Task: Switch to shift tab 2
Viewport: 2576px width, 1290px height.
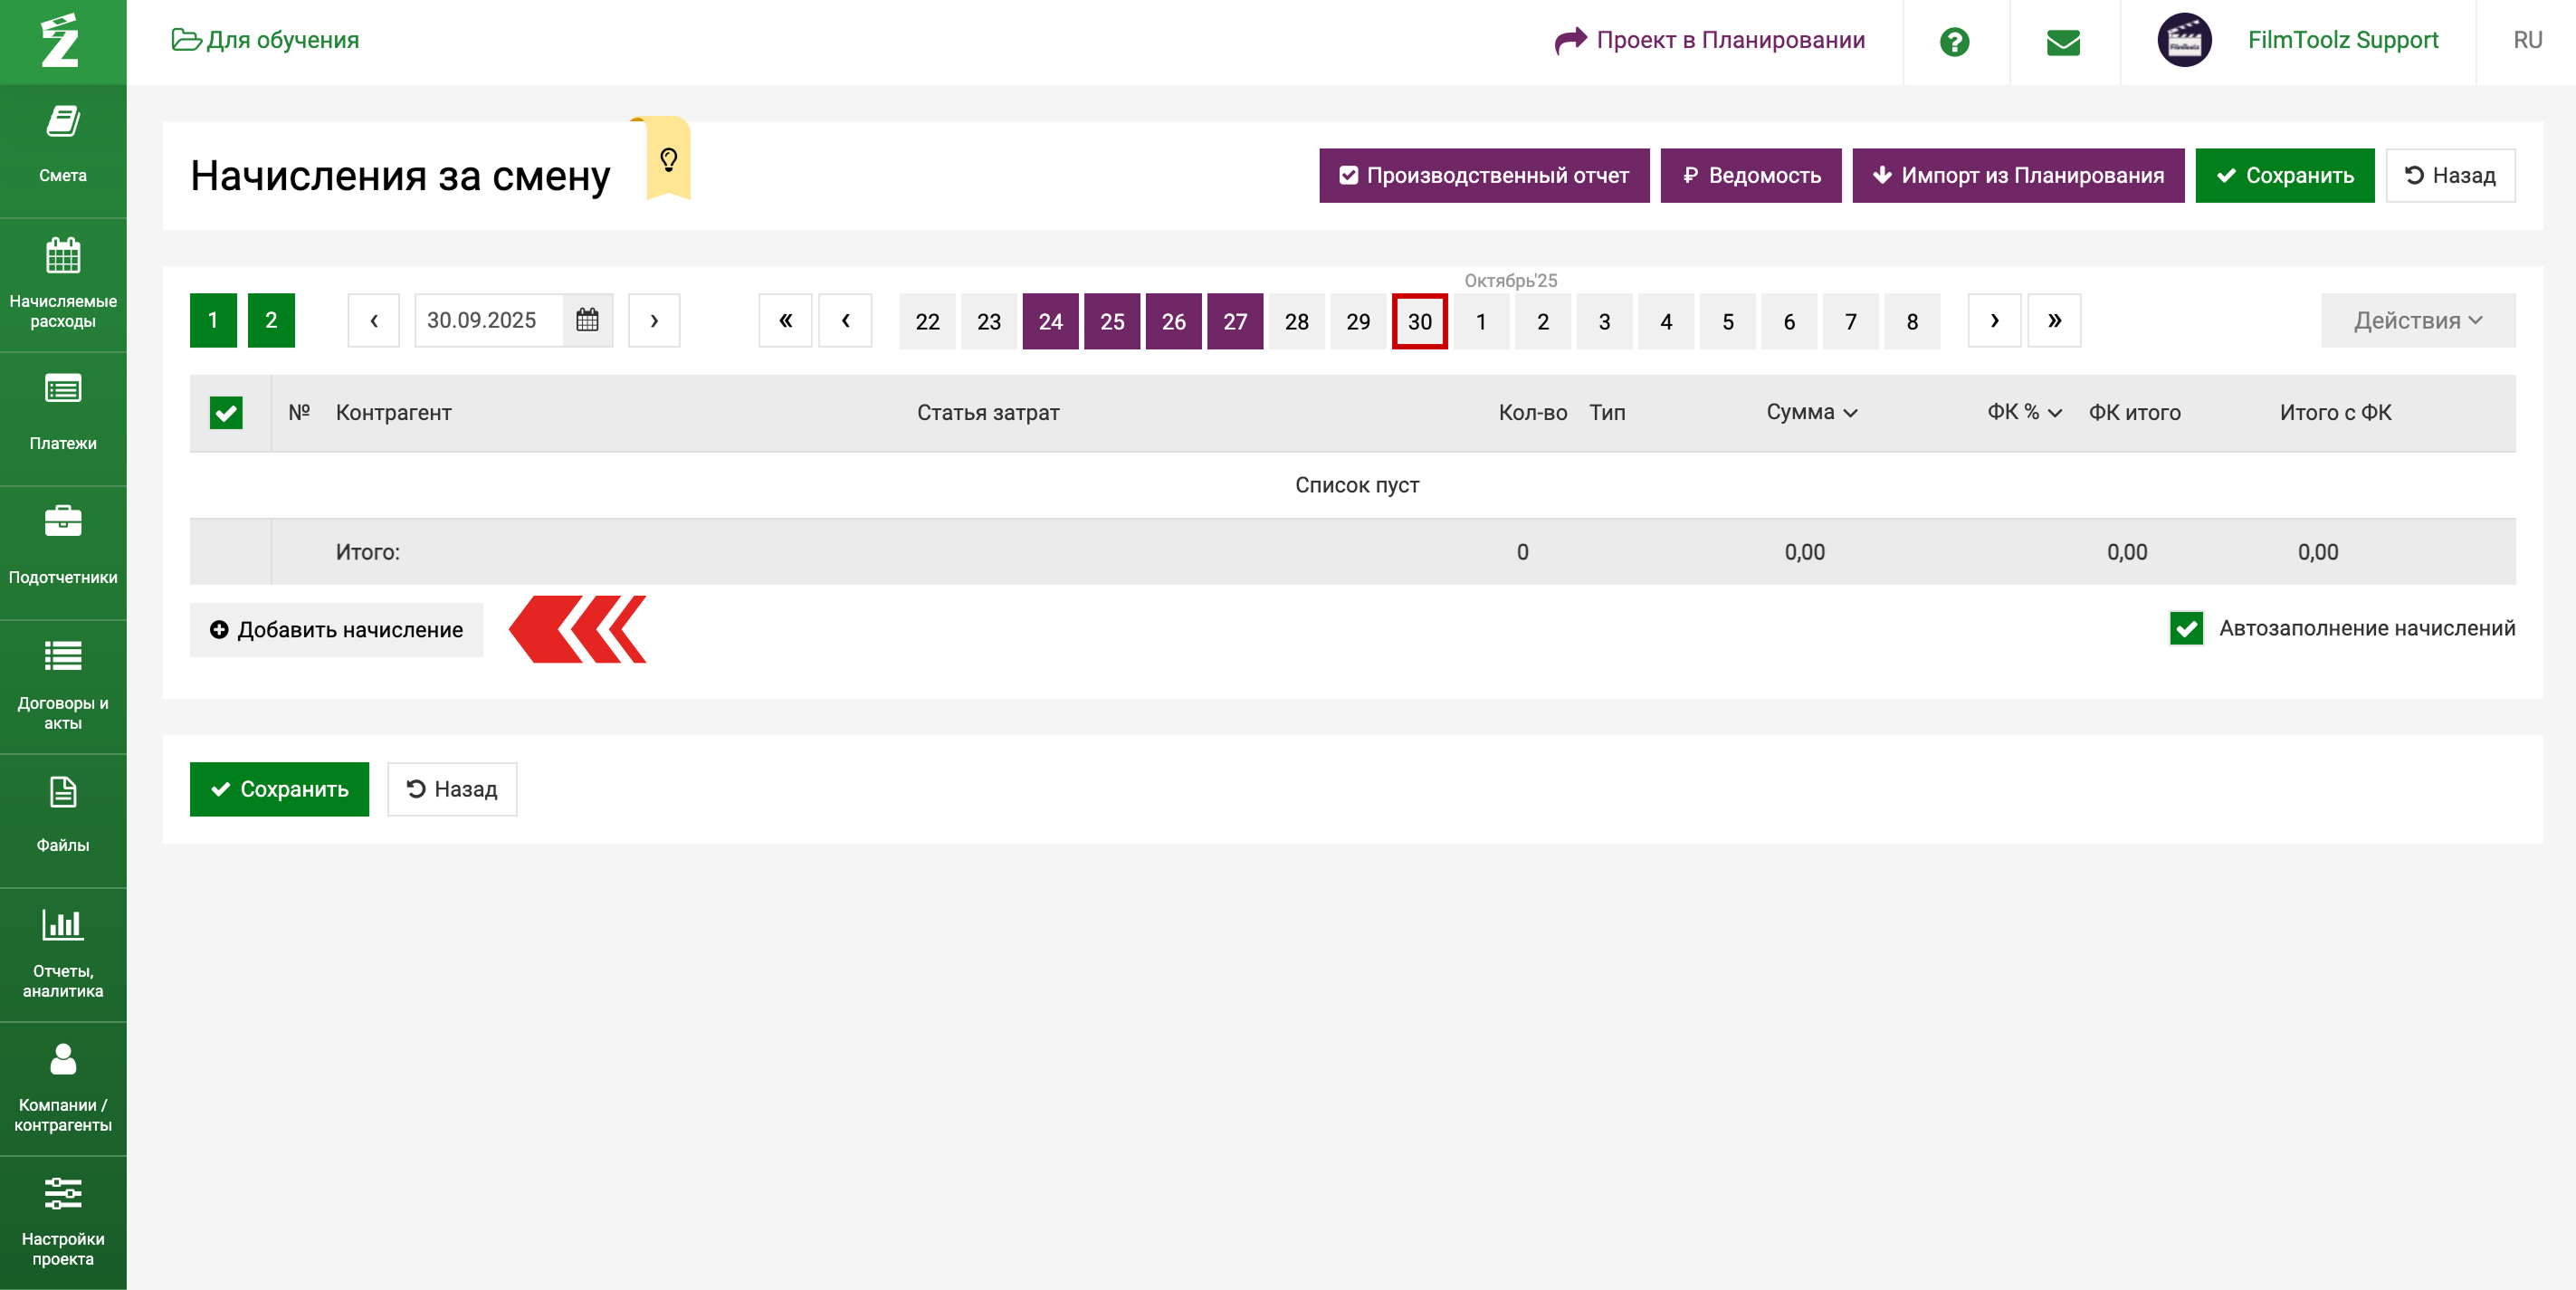Action: (271, 320)
